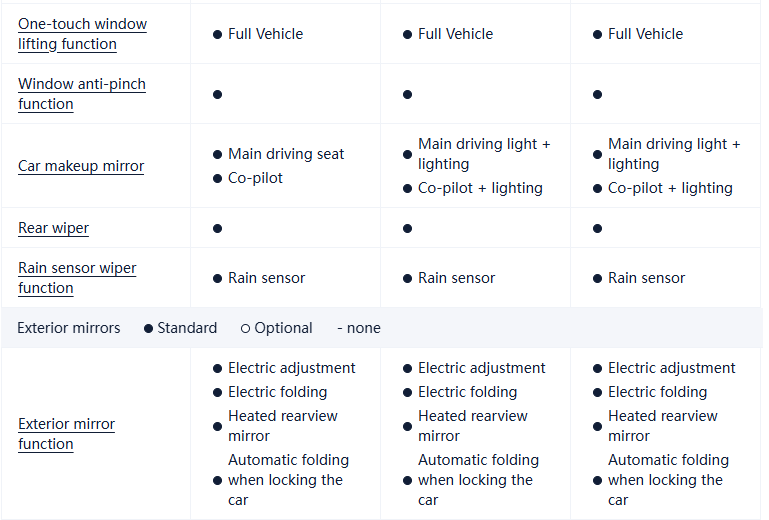Viewport: 769px width, 520px height.
Task: Click the Co-pilot entry without lighting
Action: (255, 178)
